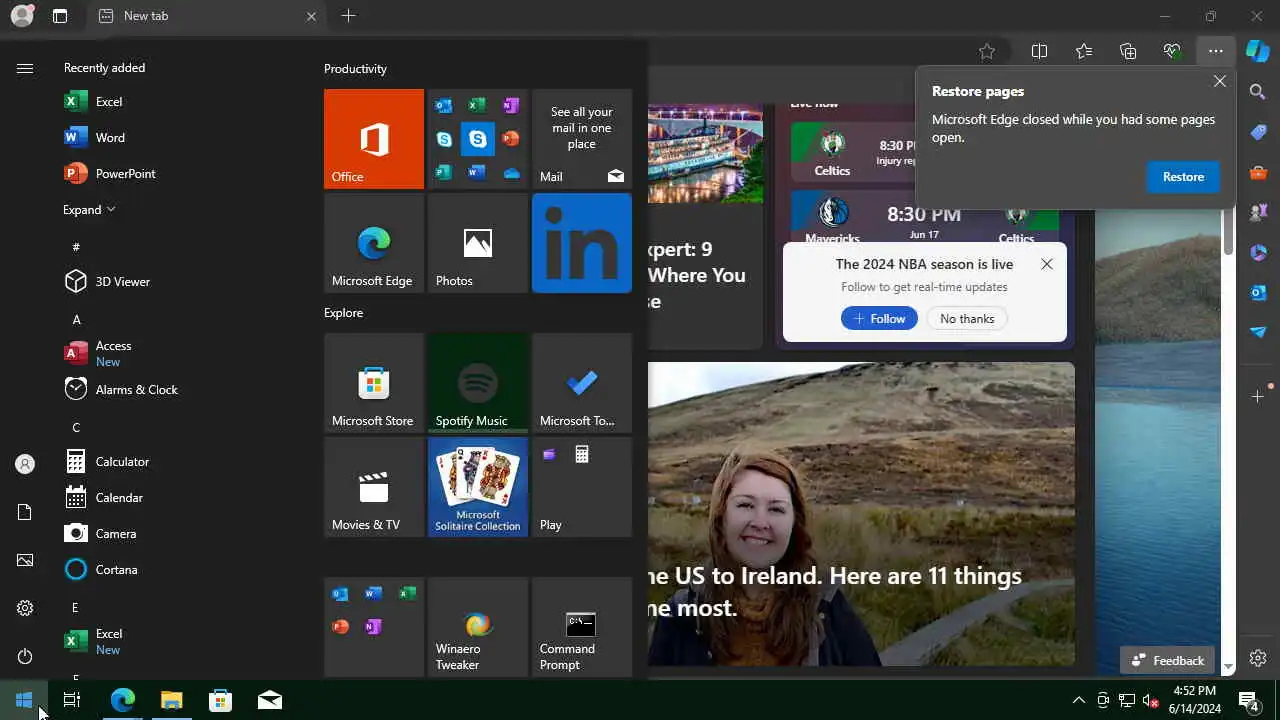The width and height of the screenshot is (1280, 720).
Task: Open File Explorer from taskbar
Action: coord(172,700)
